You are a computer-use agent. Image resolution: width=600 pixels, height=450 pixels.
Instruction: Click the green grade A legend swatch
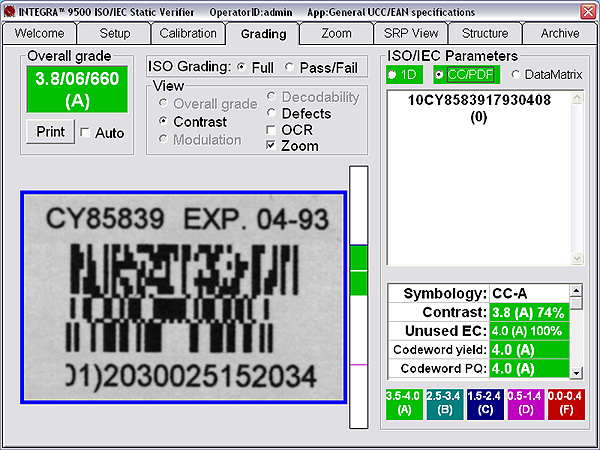404,402
